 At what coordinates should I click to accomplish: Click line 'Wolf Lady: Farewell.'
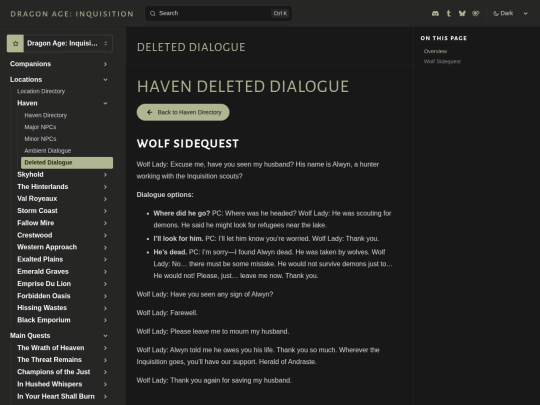pyautogui.click(x=167, y=313)
